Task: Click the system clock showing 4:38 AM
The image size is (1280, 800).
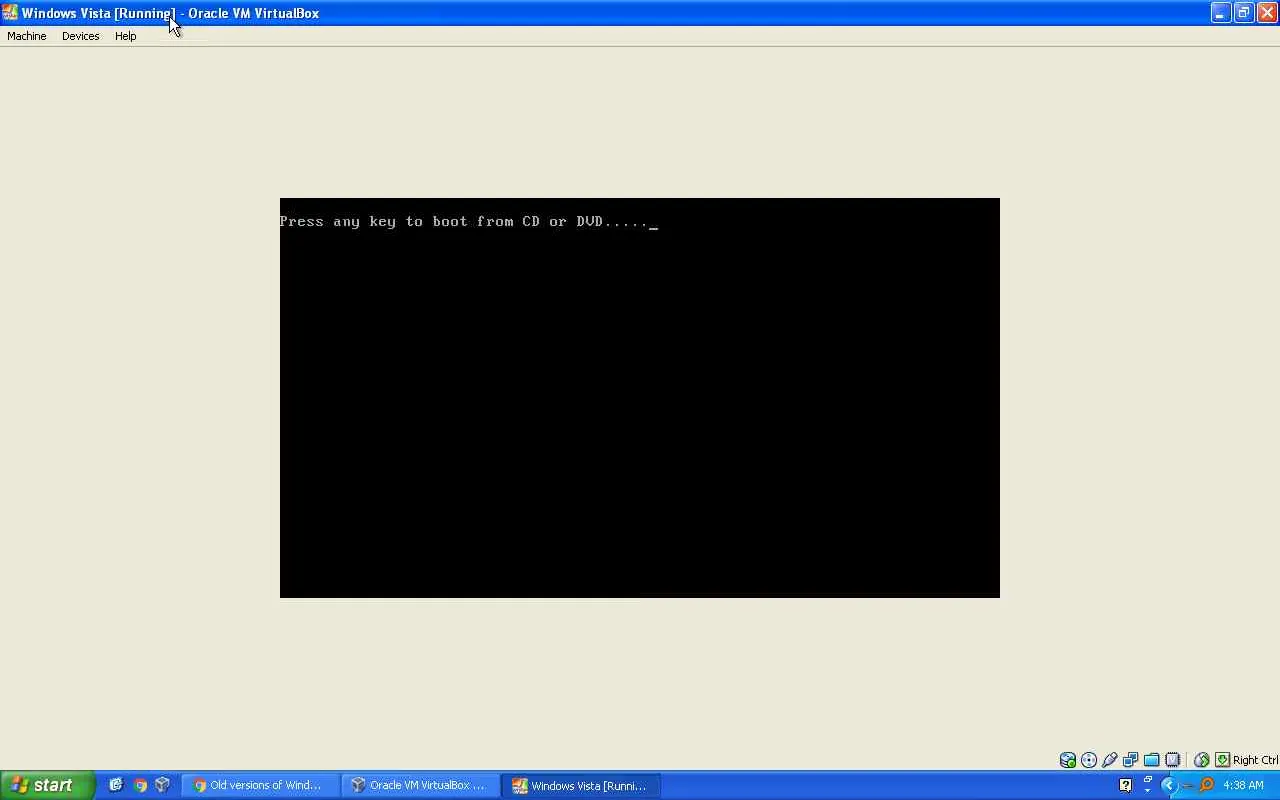Action: 1243,785
